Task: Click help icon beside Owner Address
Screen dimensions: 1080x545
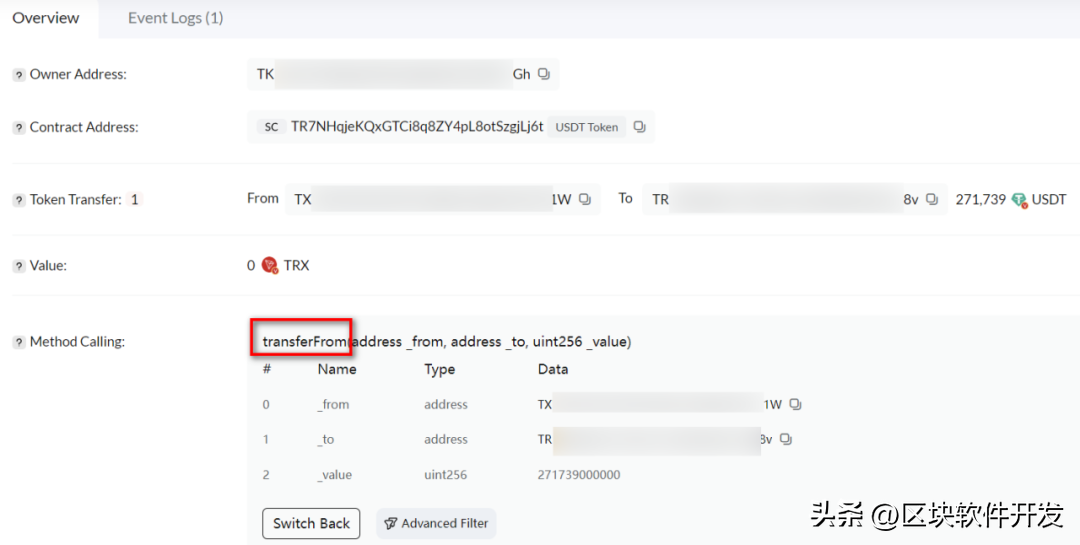Action: coord(18,75)
